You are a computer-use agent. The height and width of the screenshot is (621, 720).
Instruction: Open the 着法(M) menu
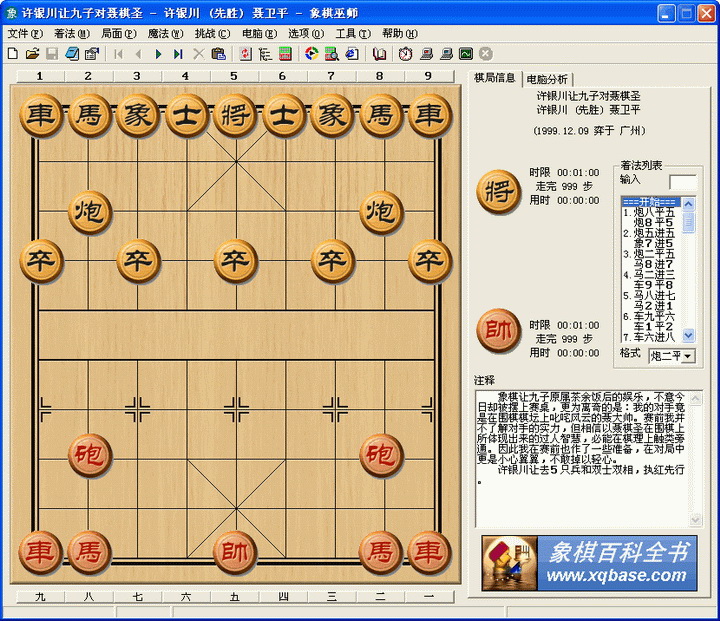click(x=72, y=34)
